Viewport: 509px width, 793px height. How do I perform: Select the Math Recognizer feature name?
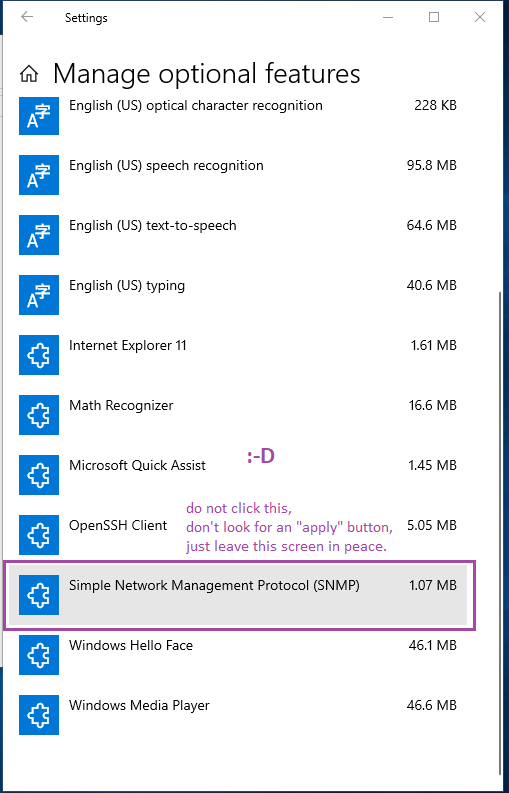coord(121,406)
